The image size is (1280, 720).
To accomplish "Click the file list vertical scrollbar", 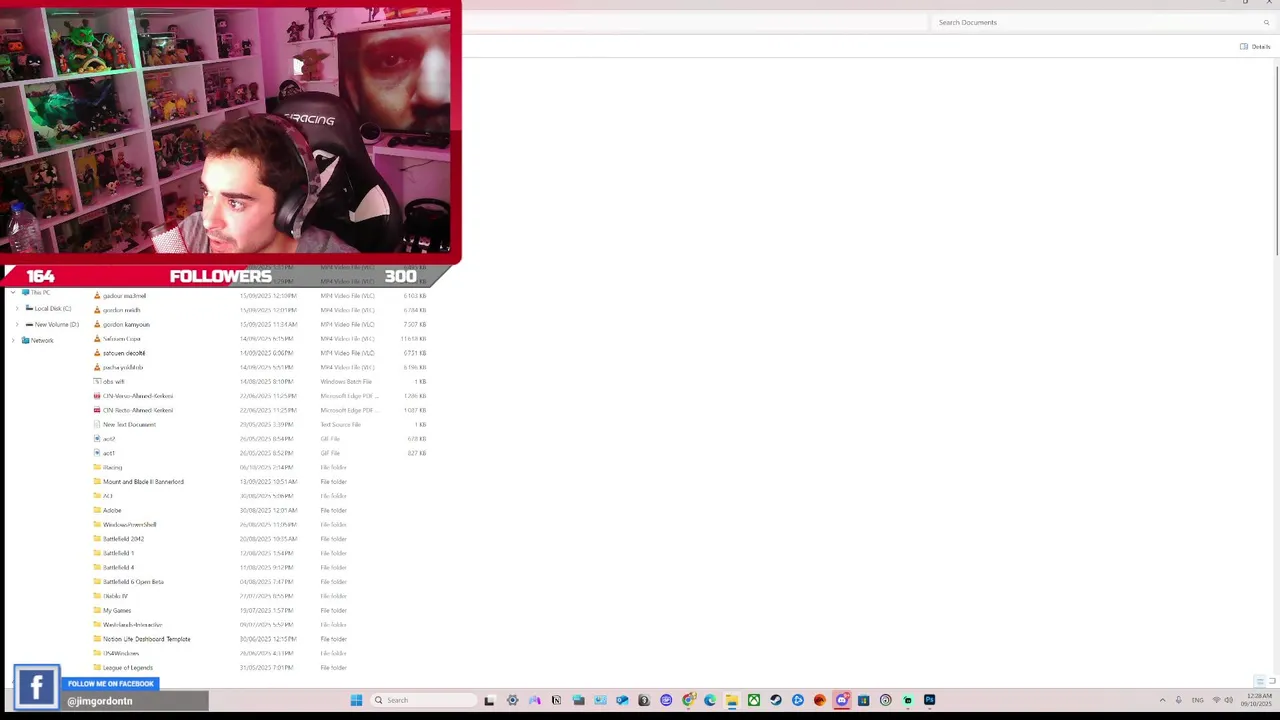I will point(1276,160).
